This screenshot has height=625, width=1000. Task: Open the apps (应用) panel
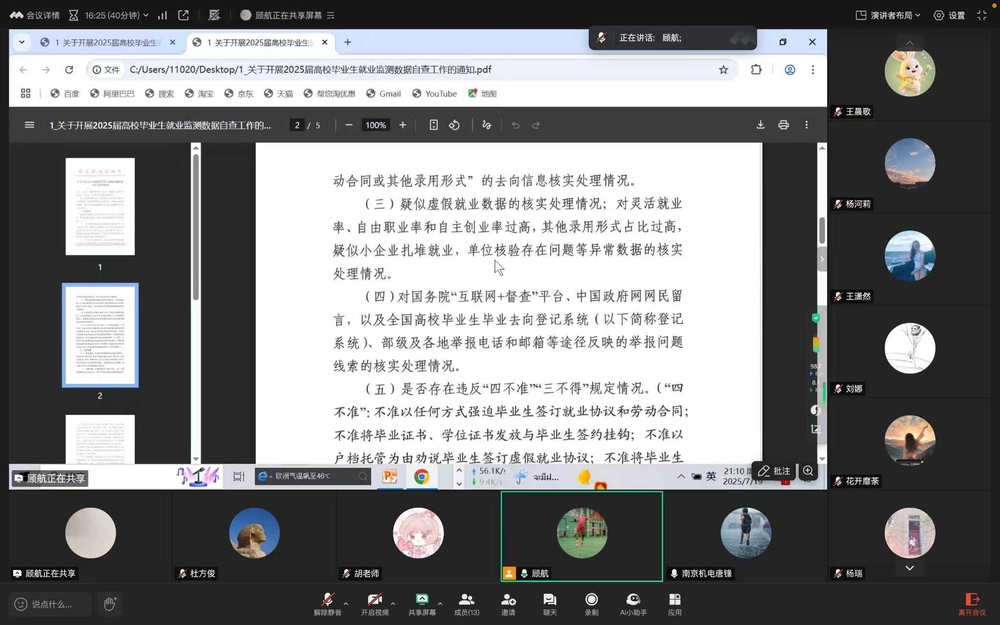click(x=674, y=602)
